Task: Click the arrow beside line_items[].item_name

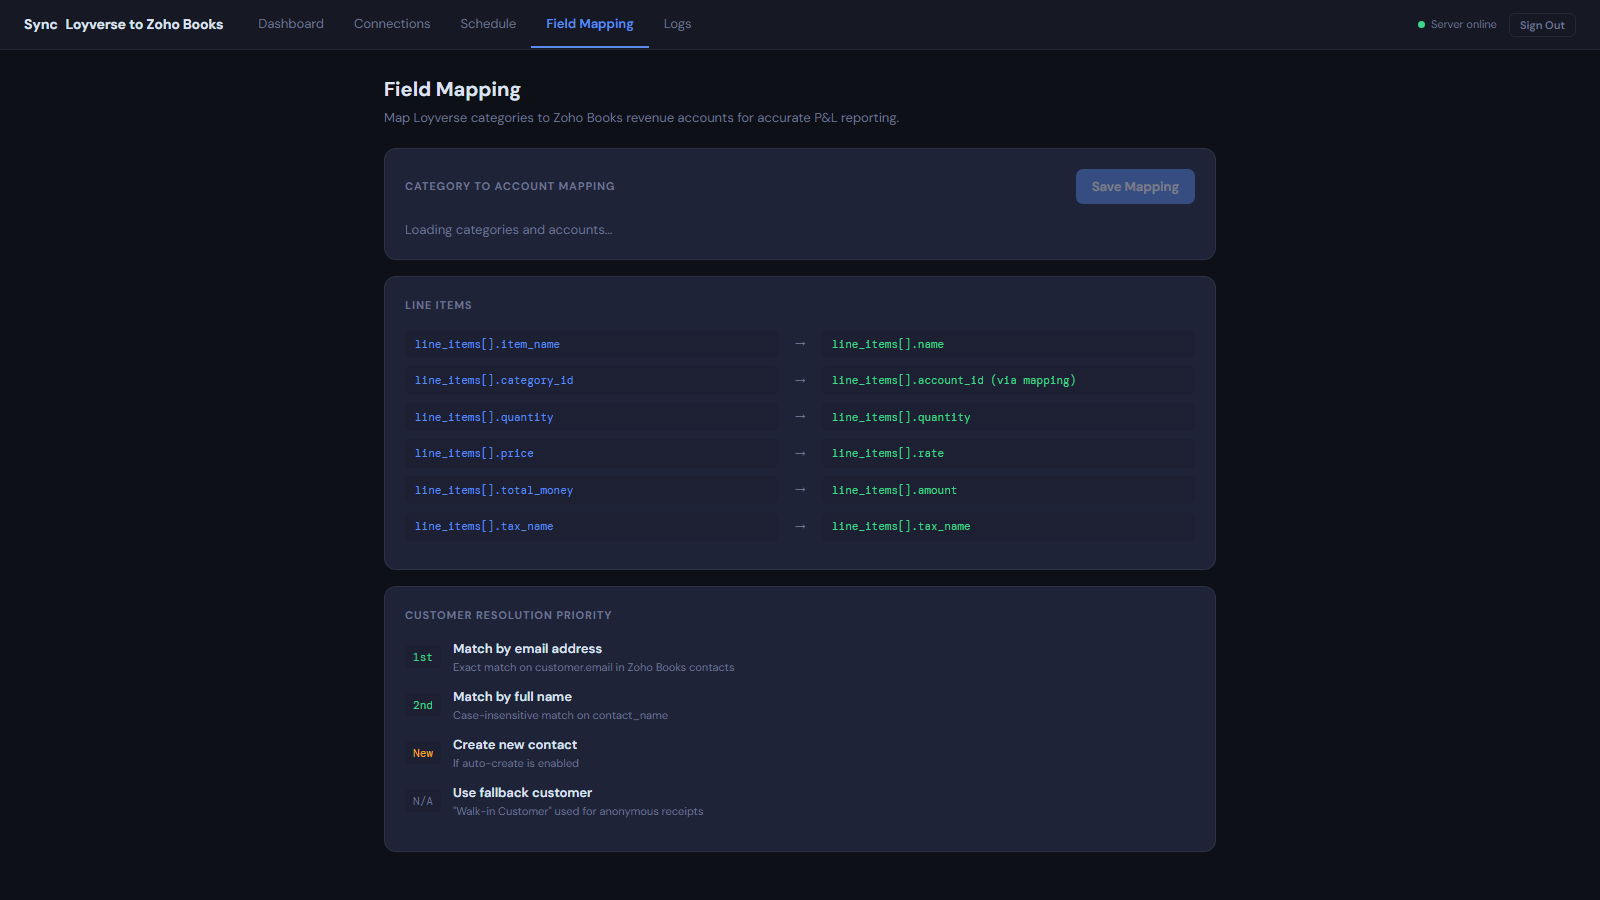Action: click(x=800, y=344)
